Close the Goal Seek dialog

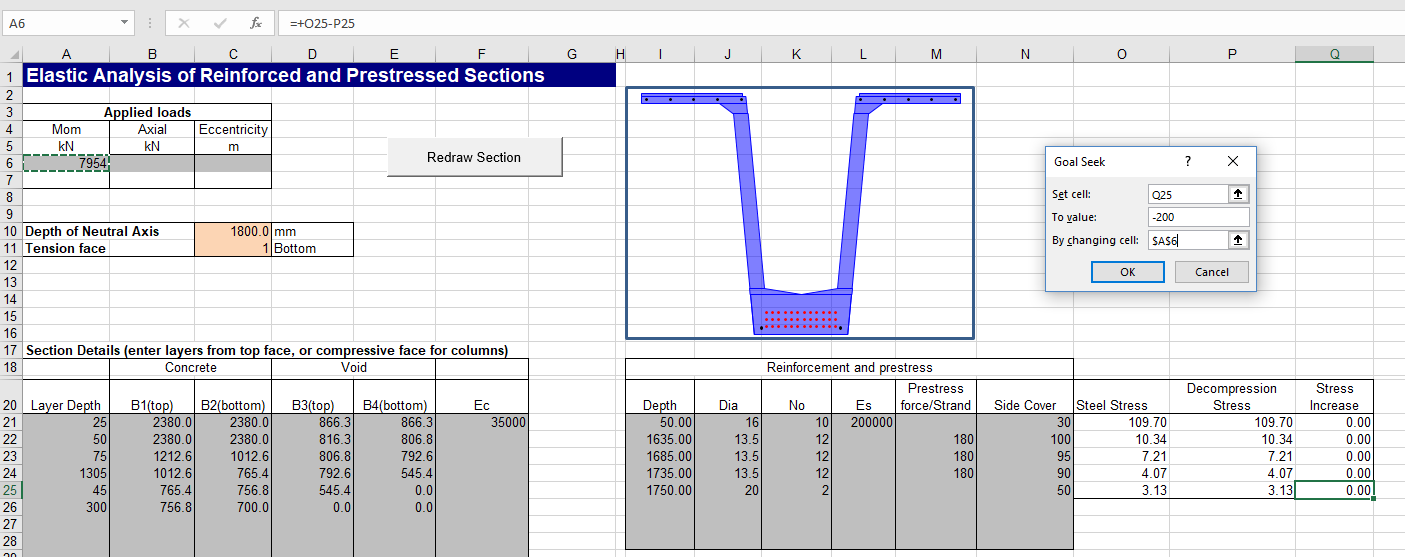point(1232,161)
